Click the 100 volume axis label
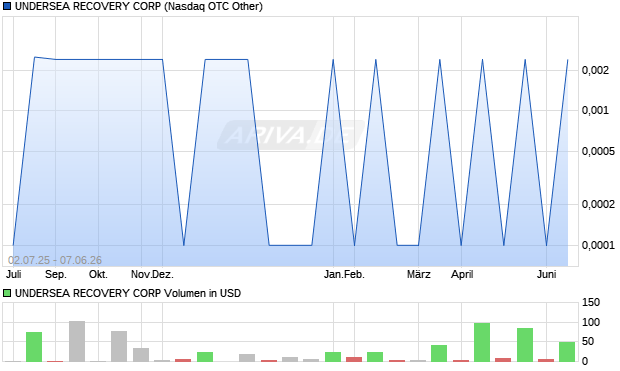This screenshot has width=620, height=371. [x=591, y=322]
